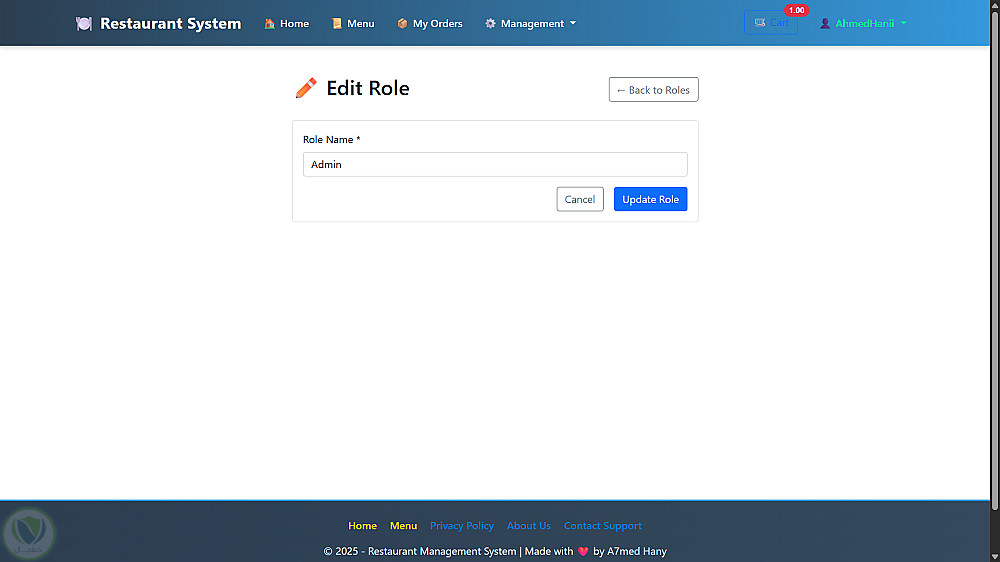Click the Restaurant System plate logo icon
This screenshot has width=1000, height=562.
(84, 24)
